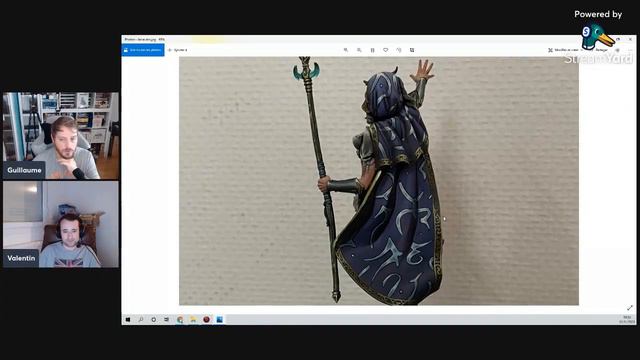Image resolution: width=640 pixels, height=360 pixels.
Task: Delete the photo with the trash icon
Action: coord(372,50)
